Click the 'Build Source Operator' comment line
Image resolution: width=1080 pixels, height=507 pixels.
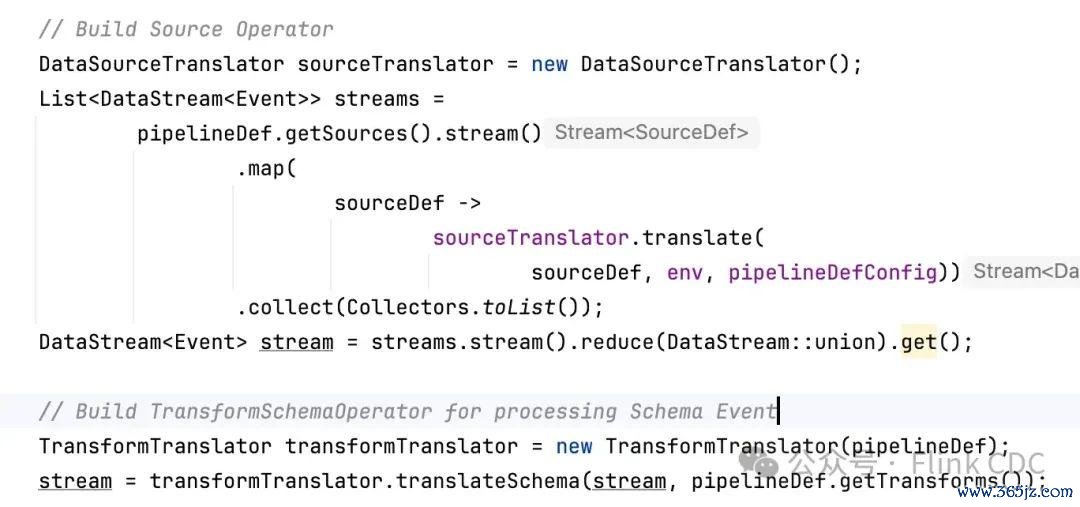pyautogui.click(x=186, y=30)
